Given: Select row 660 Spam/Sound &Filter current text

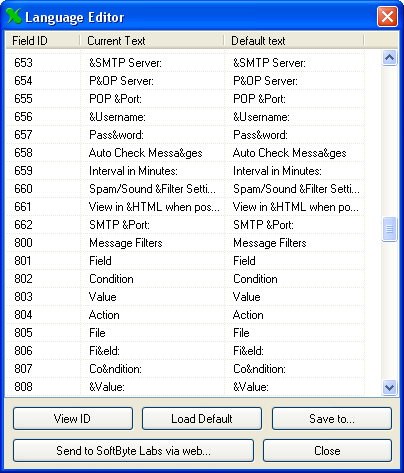Looking at the screenshot, I should (152, 189).
